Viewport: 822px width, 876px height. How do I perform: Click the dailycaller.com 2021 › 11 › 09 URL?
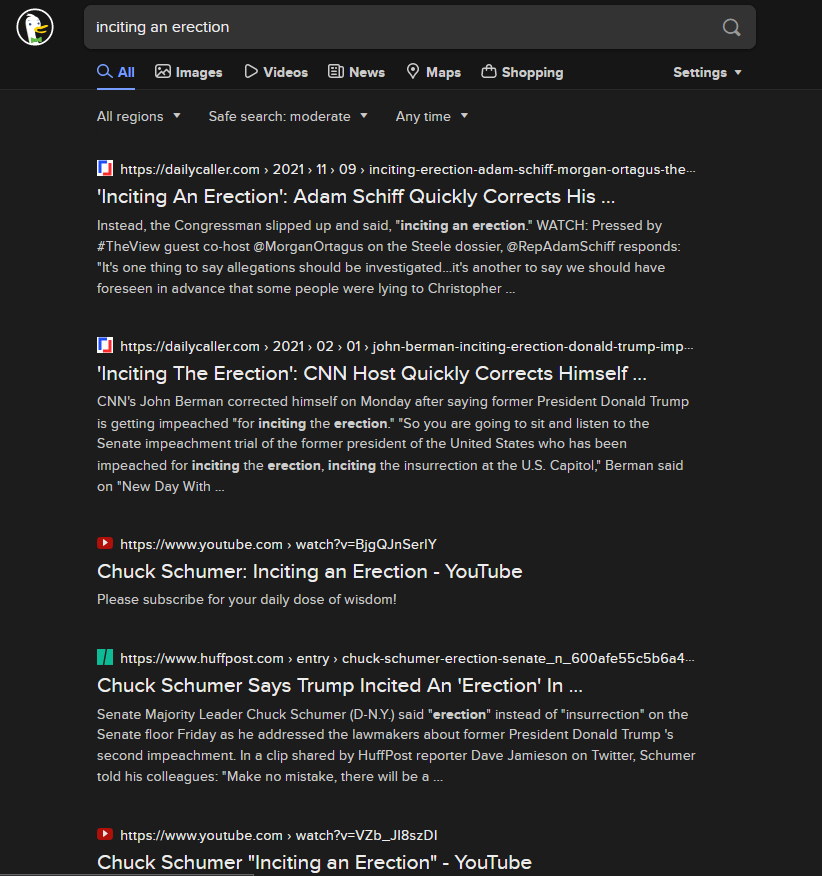(408, 169)
